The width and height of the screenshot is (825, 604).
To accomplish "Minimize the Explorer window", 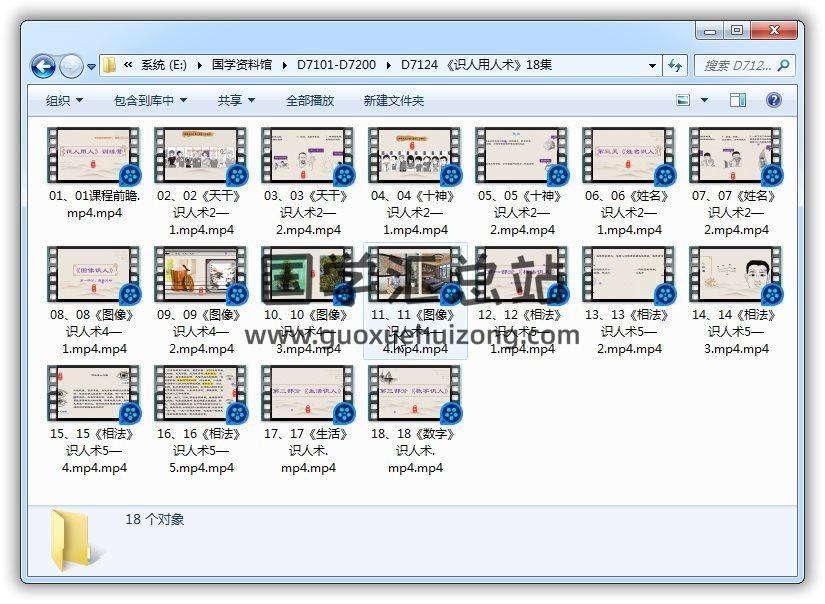I will click(x=710, y=32).
